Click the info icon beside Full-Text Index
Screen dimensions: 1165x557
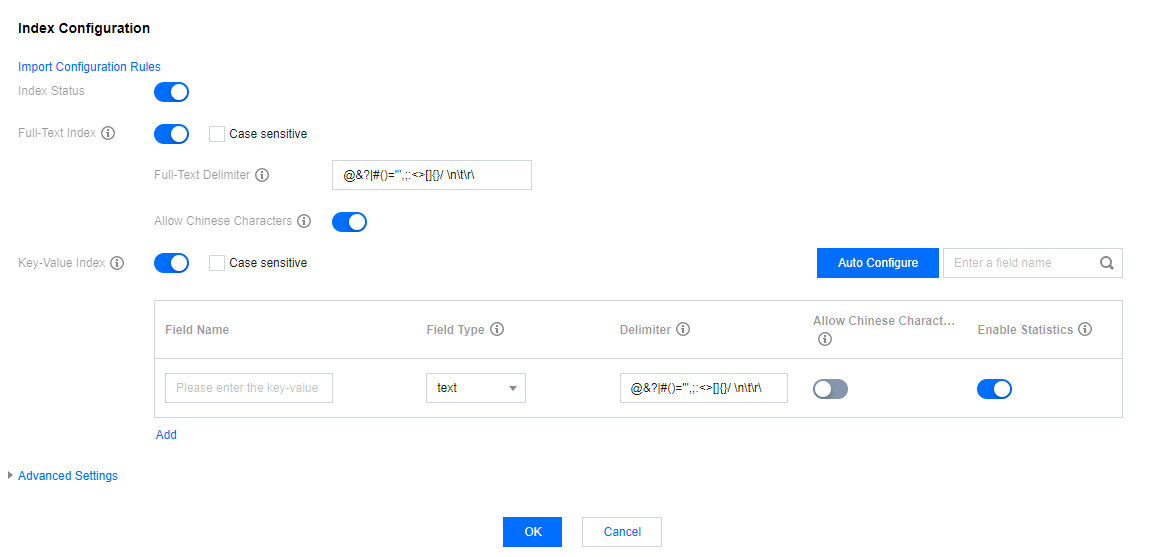pos(108,134)
